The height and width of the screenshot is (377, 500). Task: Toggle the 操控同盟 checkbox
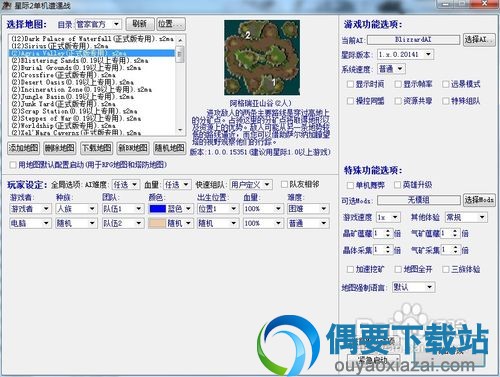(350, 101)
